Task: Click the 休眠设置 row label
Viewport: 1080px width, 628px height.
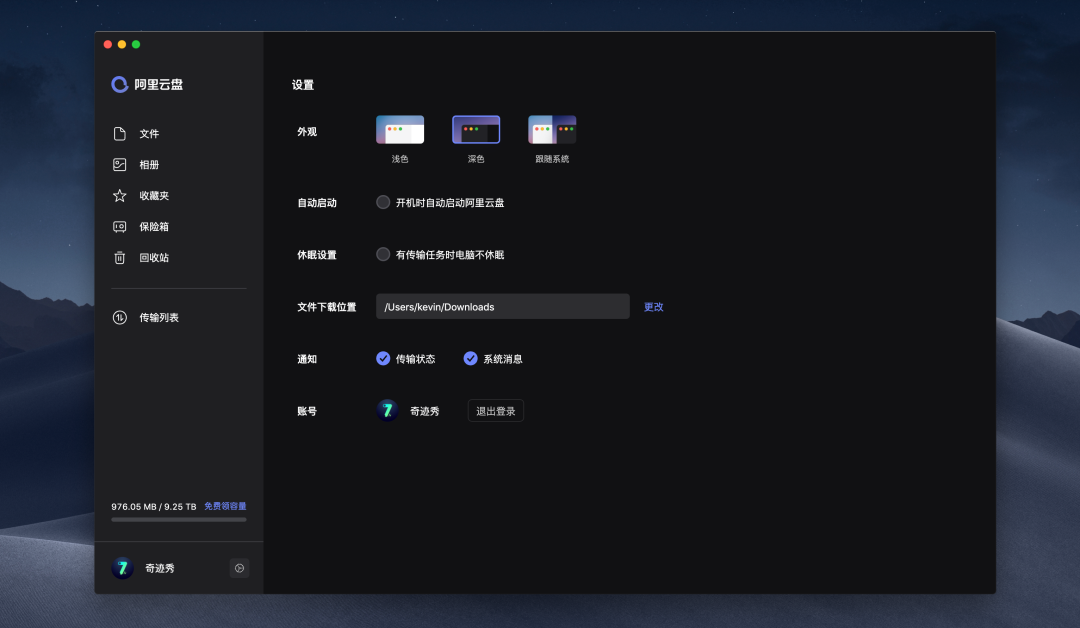Action: (317, 255)
